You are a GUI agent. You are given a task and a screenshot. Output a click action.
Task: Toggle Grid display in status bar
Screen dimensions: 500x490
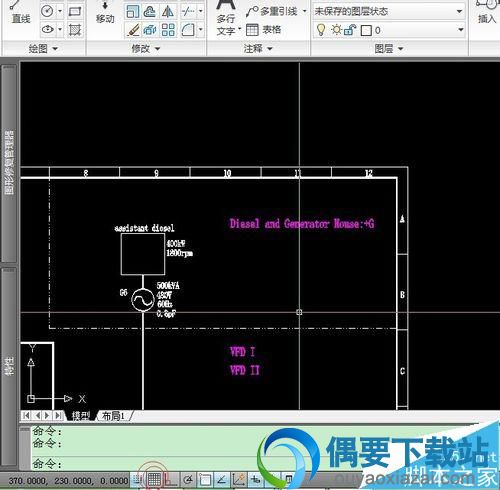[154, 480]
